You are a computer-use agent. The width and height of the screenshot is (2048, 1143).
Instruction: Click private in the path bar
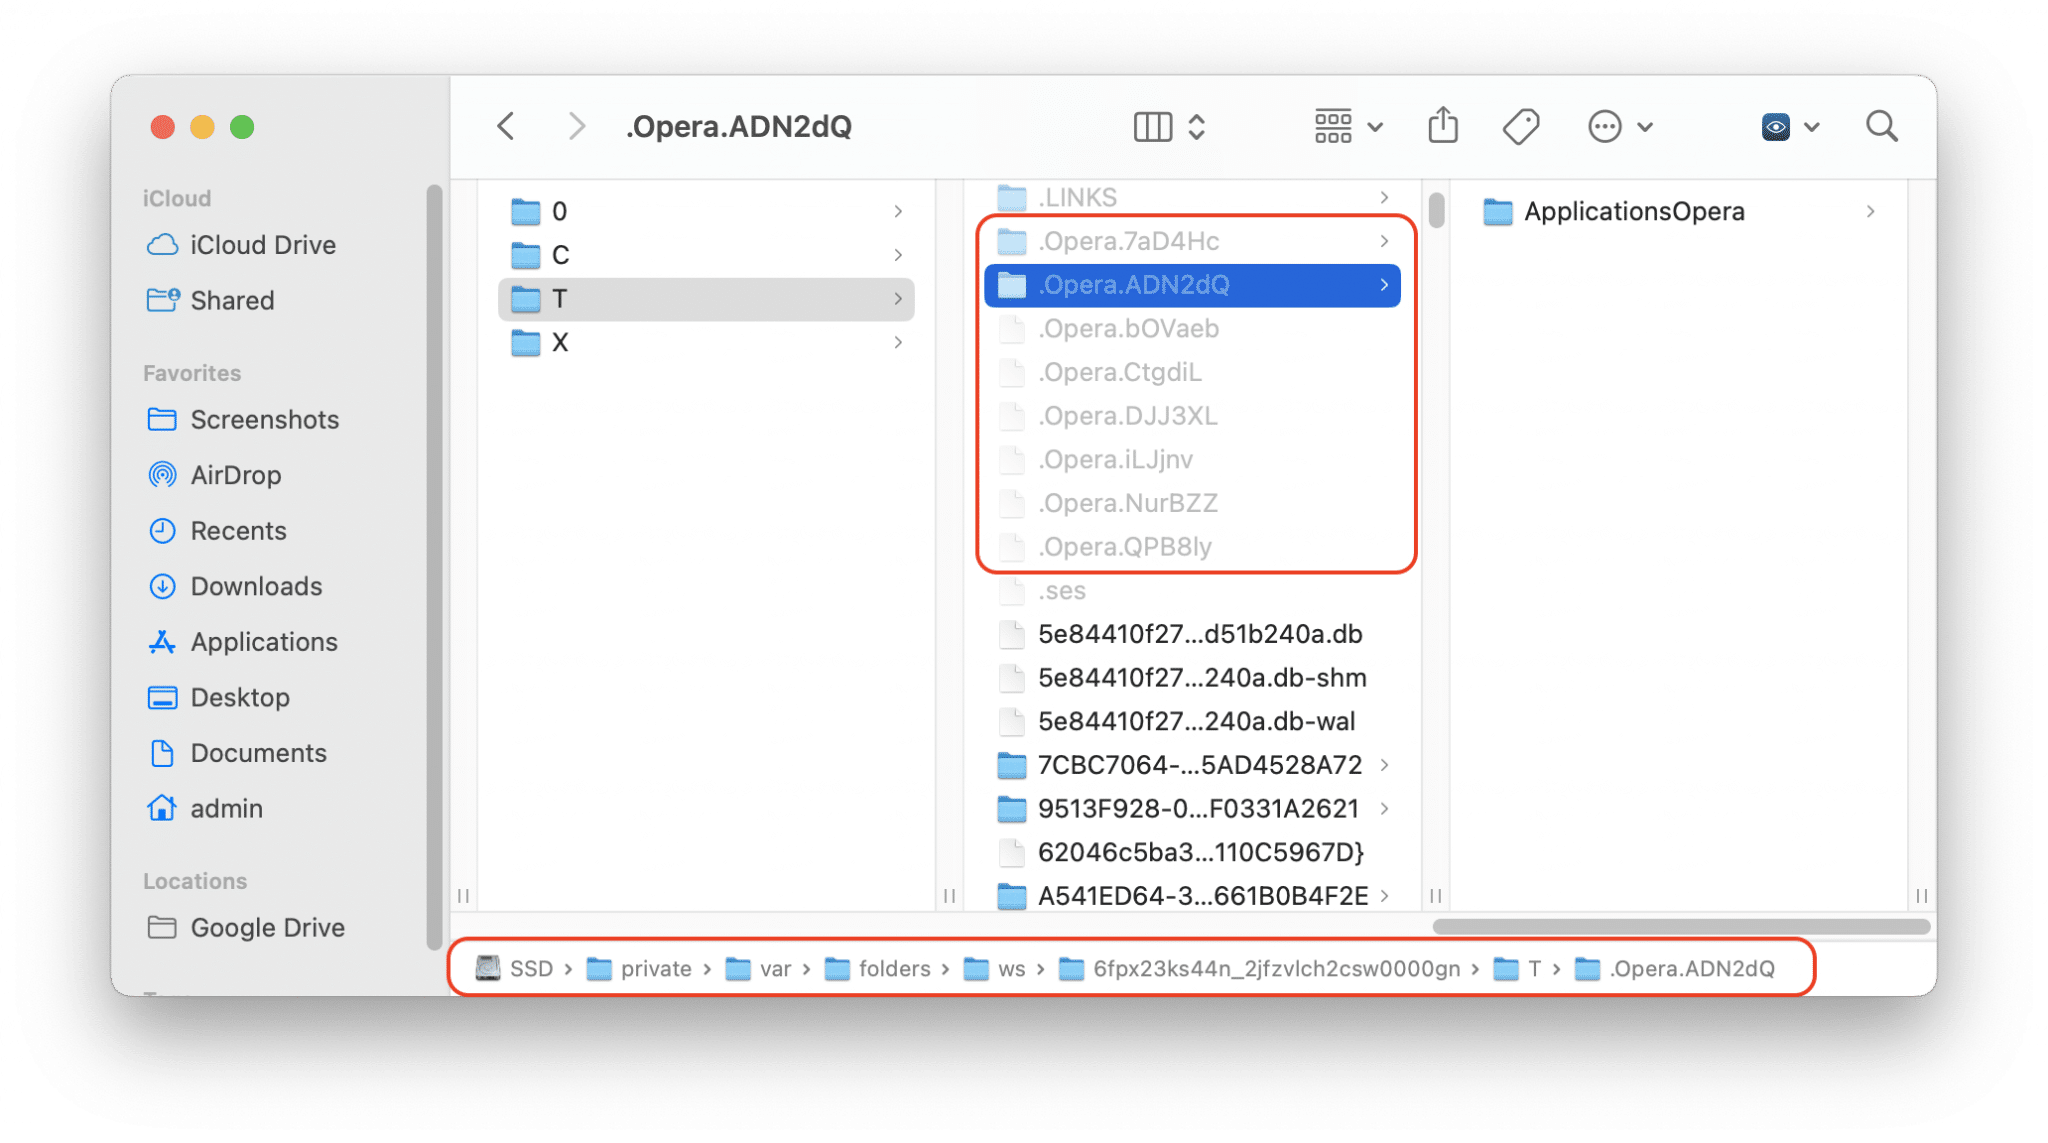click(x=655, y=968)
